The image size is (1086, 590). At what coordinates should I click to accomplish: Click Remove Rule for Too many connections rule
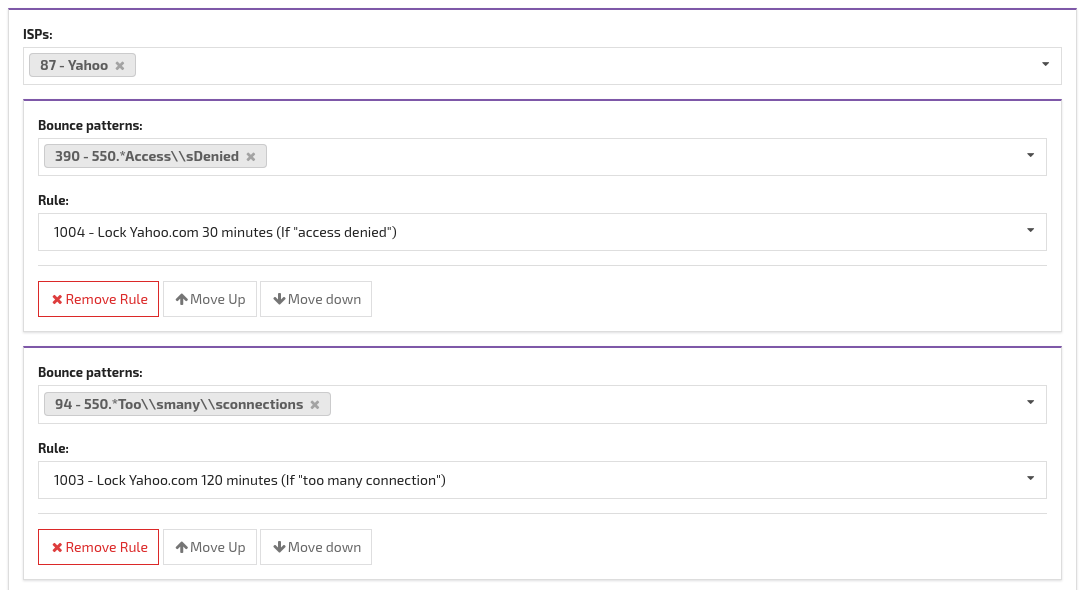(98, 547)
